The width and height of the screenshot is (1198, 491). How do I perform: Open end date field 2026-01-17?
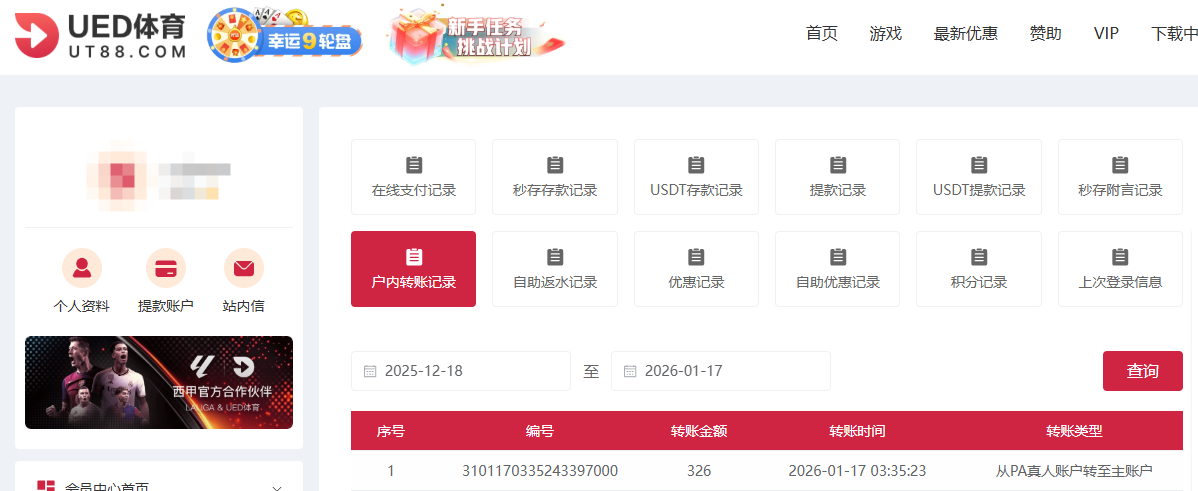(x=721, y=371)
